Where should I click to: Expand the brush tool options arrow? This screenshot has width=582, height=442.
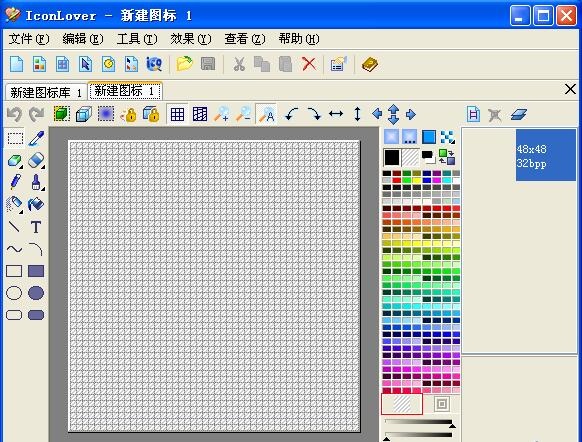[43, 189]
